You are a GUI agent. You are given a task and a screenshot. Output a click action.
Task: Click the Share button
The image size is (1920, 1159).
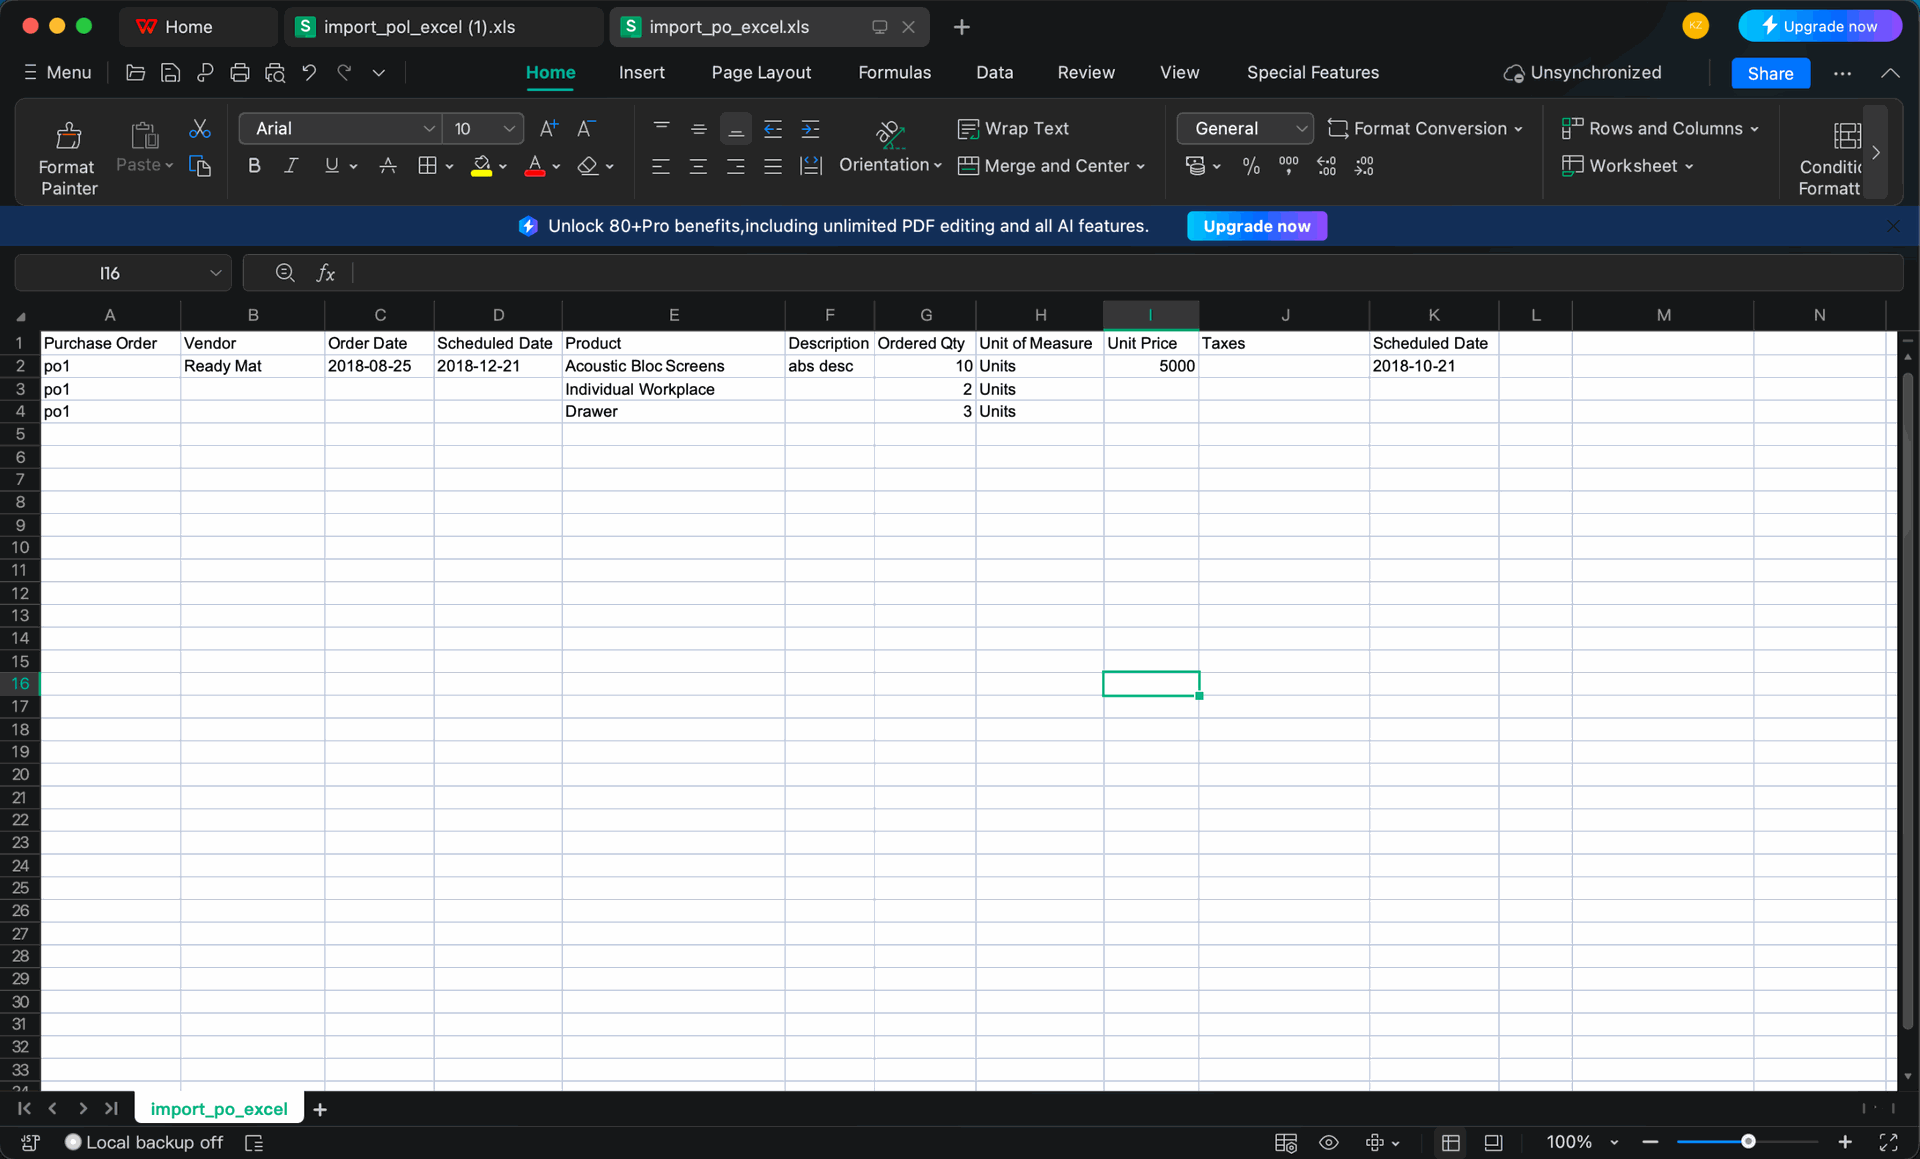coord(1769,73)
